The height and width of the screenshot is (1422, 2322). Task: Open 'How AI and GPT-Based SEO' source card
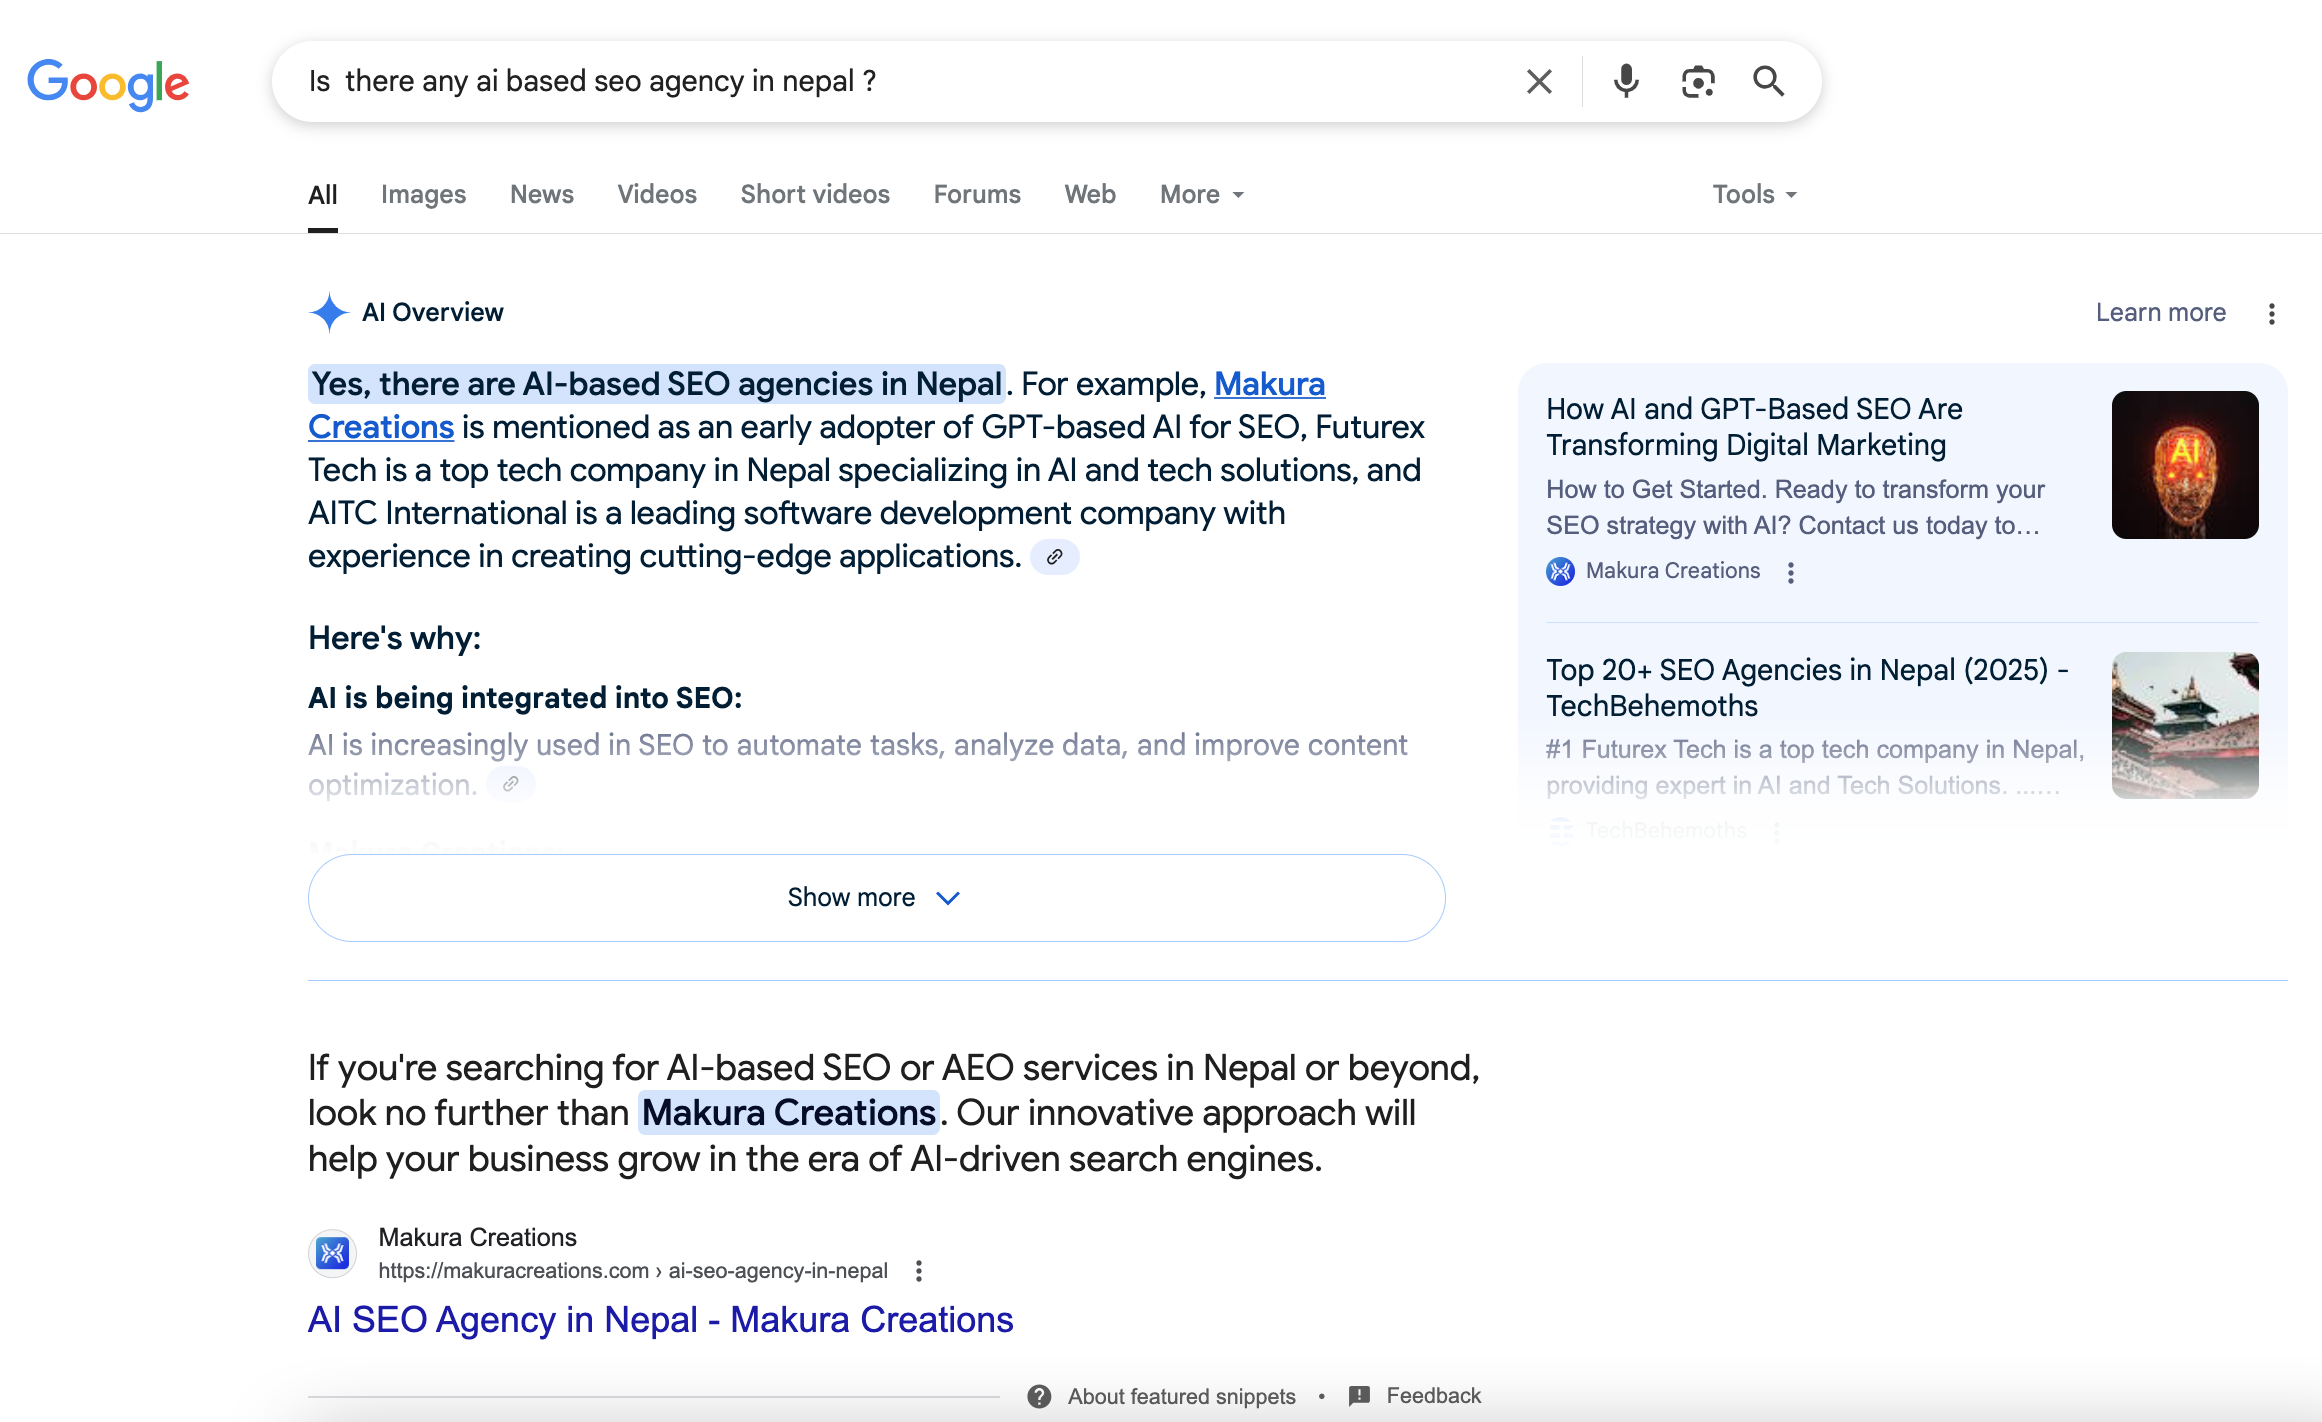point(1754,427)
